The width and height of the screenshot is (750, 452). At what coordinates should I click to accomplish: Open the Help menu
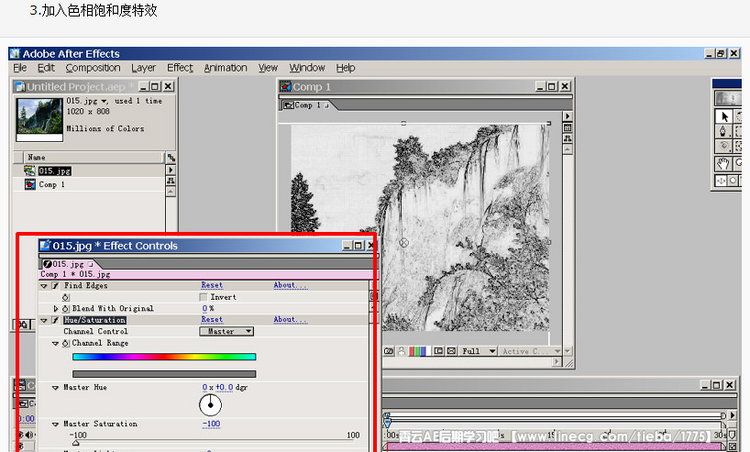(x=345, y=68)
